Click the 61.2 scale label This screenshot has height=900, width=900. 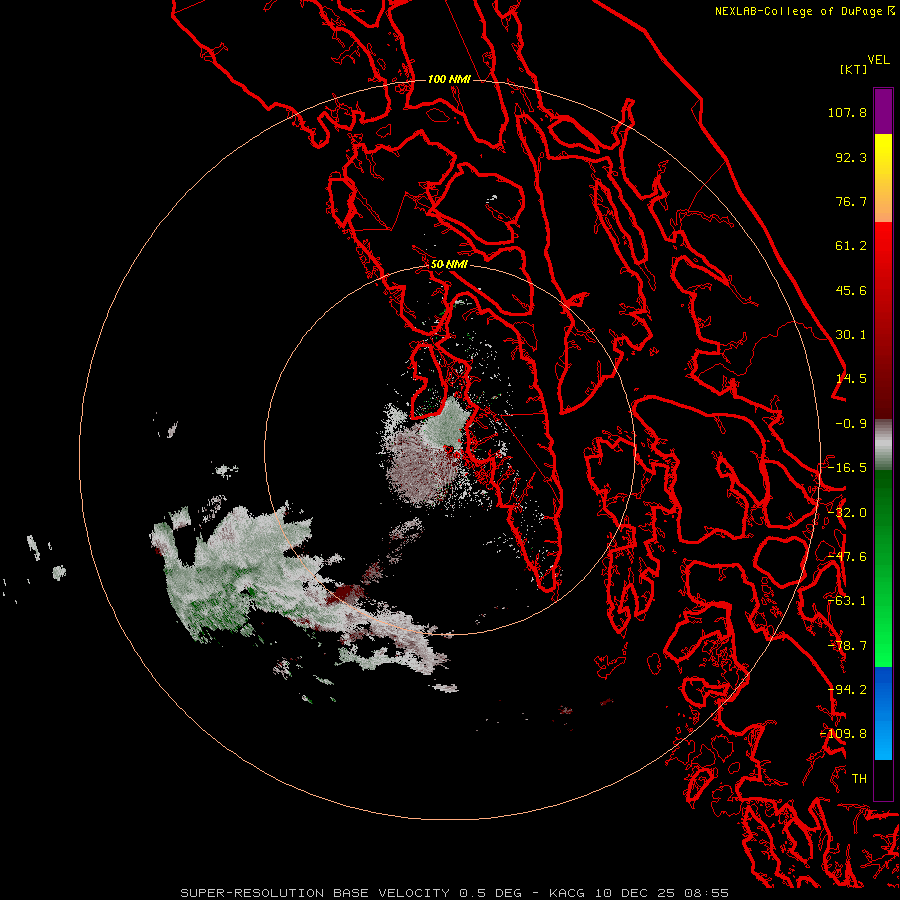tap(851, 246)
